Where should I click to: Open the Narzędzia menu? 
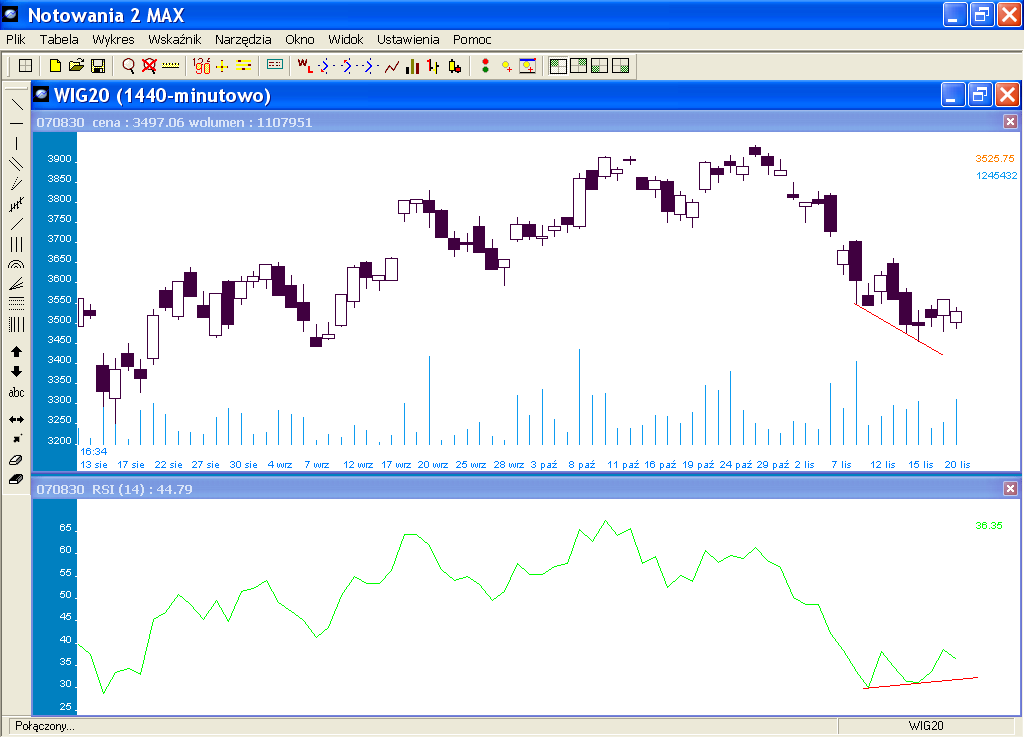pos(243,39)
